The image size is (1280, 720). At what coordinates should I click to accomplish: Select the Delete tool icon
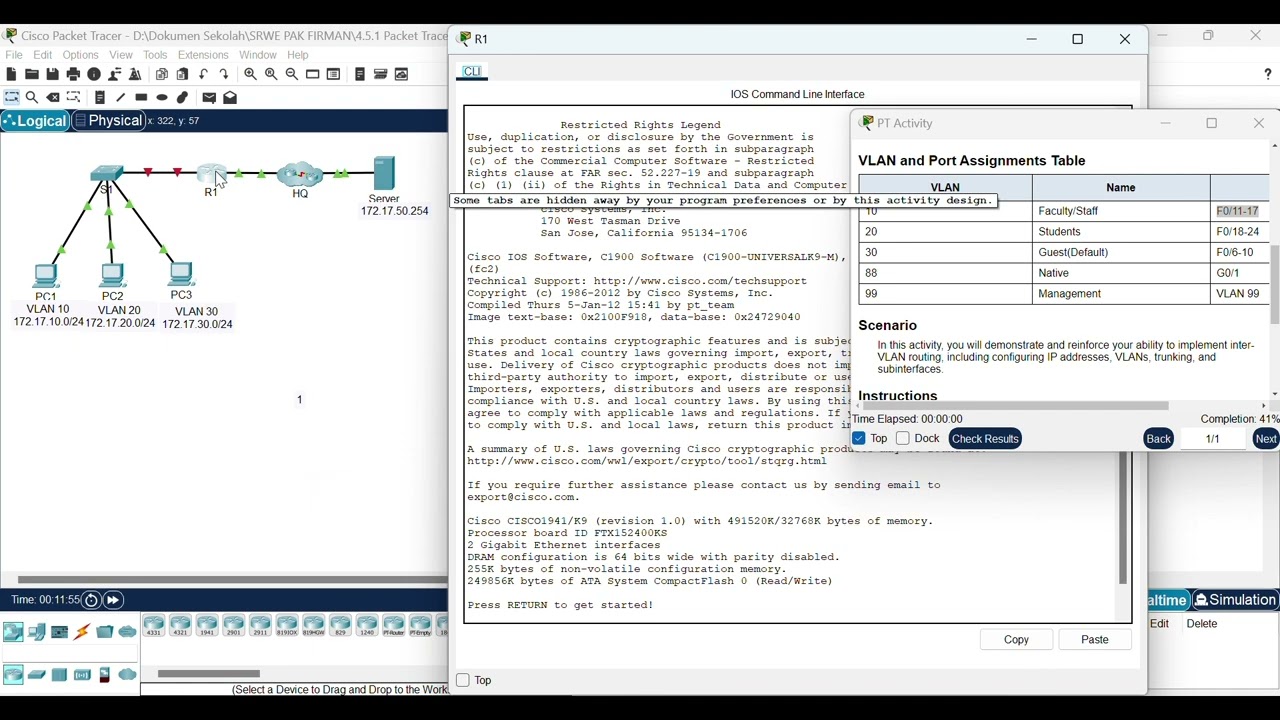pyautogui.click(x=53, y=98)
